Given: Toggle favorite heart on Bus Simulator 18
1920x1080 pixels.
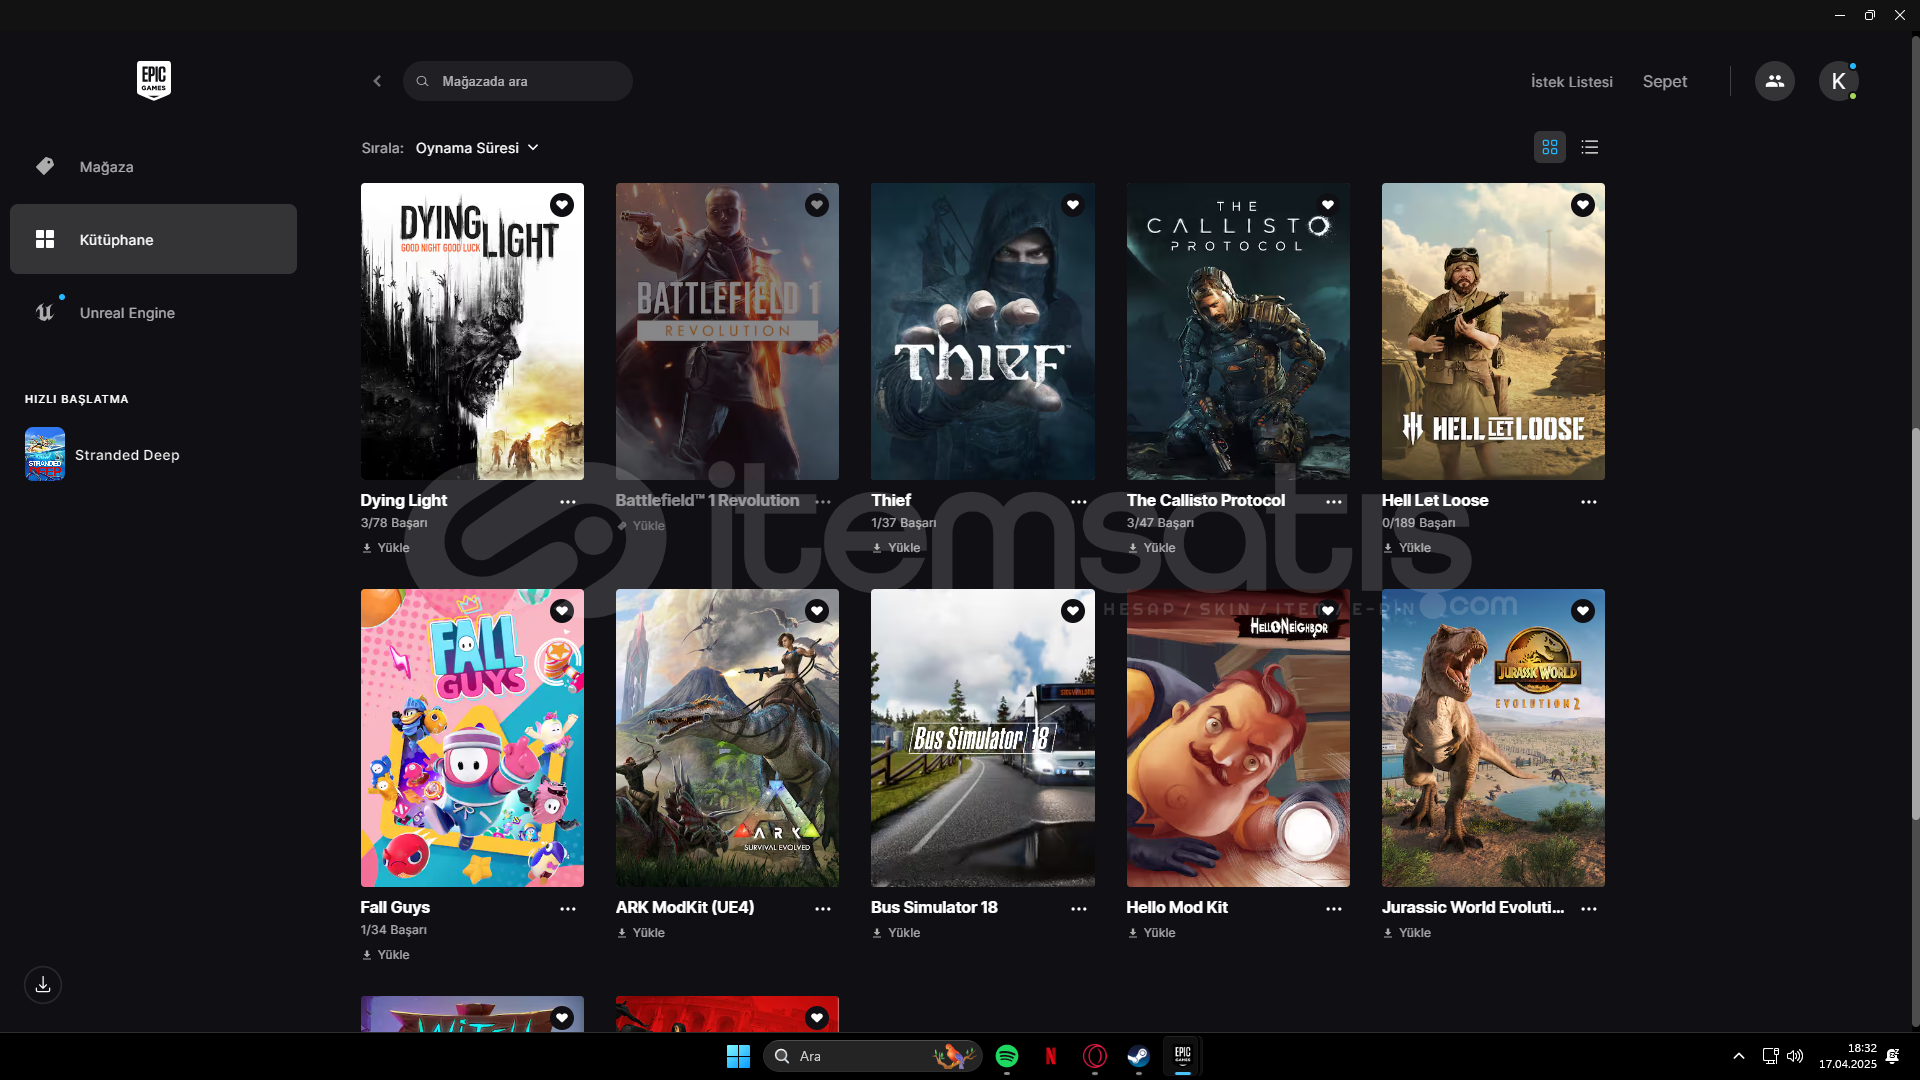Looking at the screenshot, I should [x=1073, y=611].
